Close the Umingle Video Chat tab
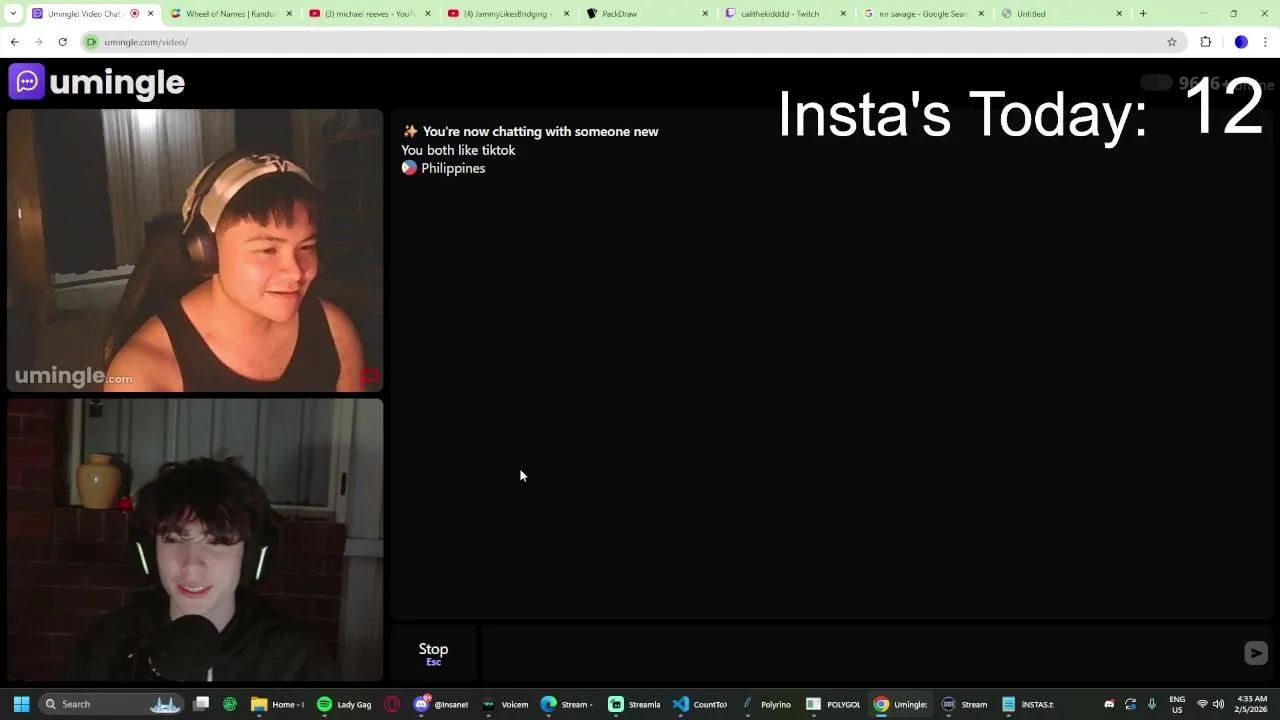 click(x=151, y=14)
